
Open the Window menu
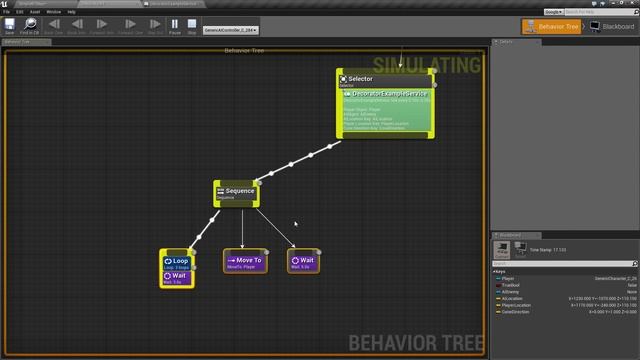coord(53,12)
